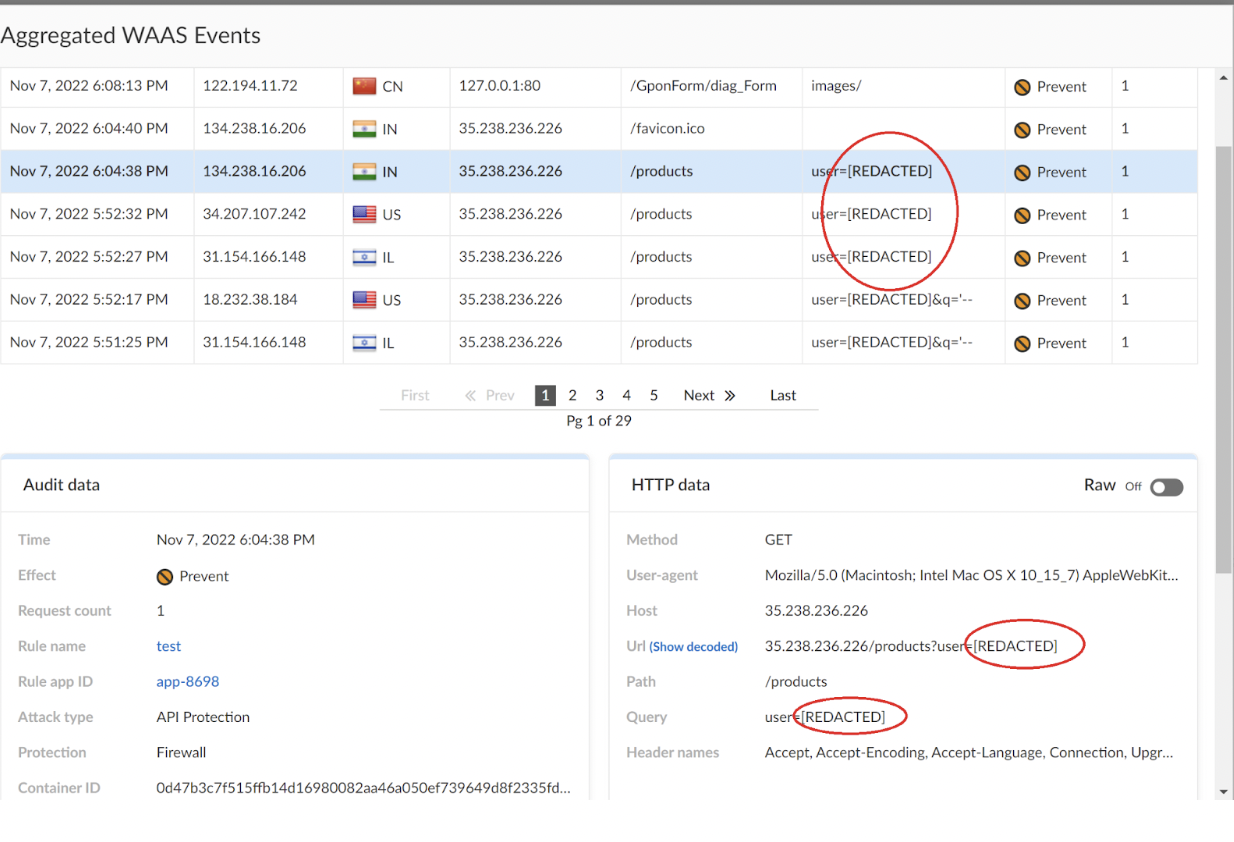The image size is (1234, 842).
Task: Click the vertical scrollbar thumb
Action: click(1224, 358)
